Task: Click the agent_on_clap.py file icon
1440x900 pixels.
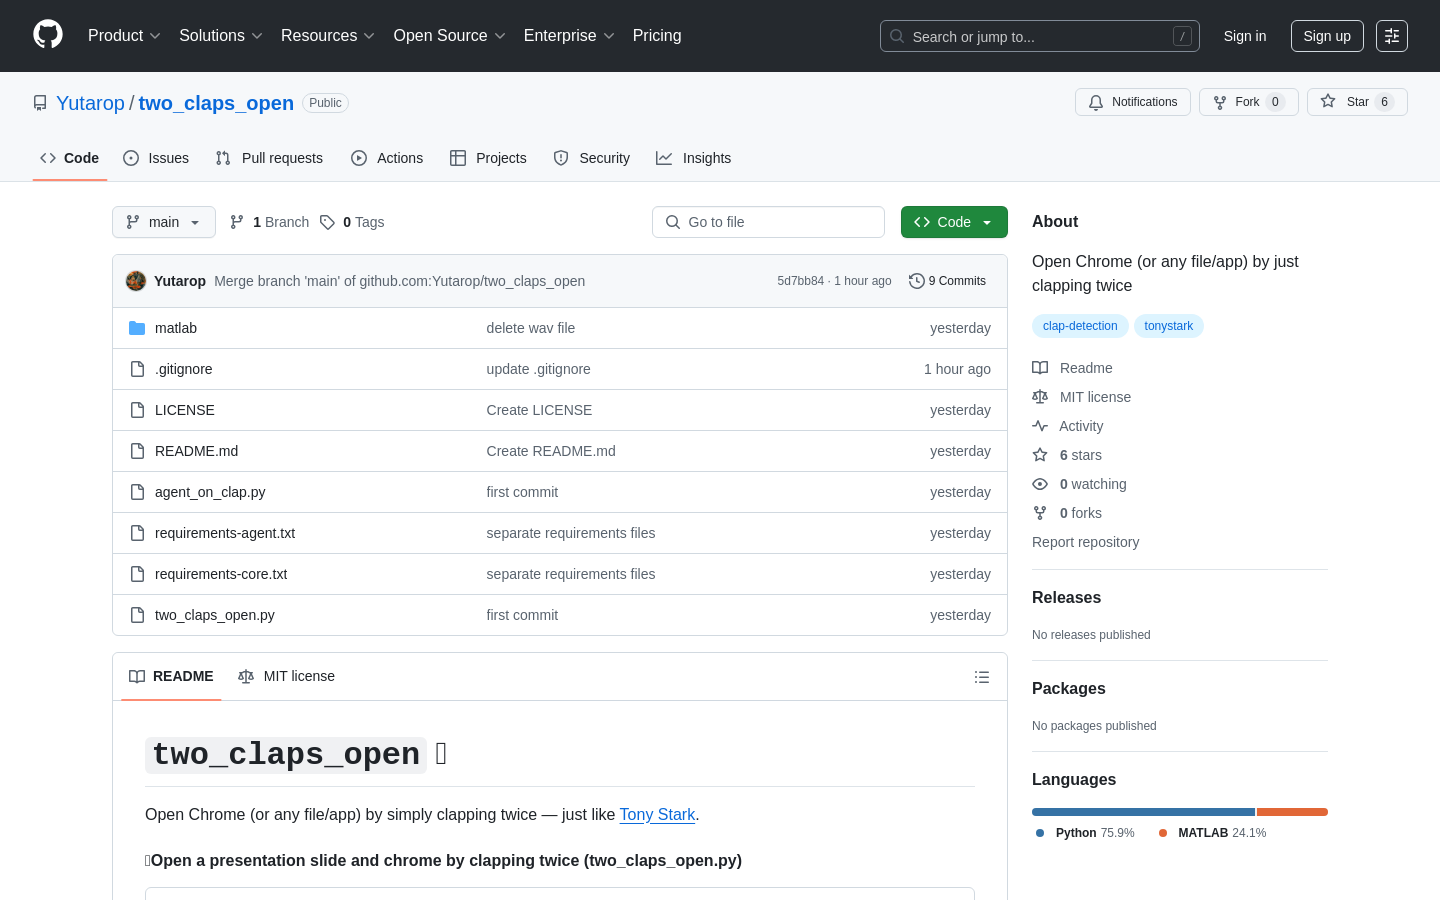Action: click(x=138, y=492)
